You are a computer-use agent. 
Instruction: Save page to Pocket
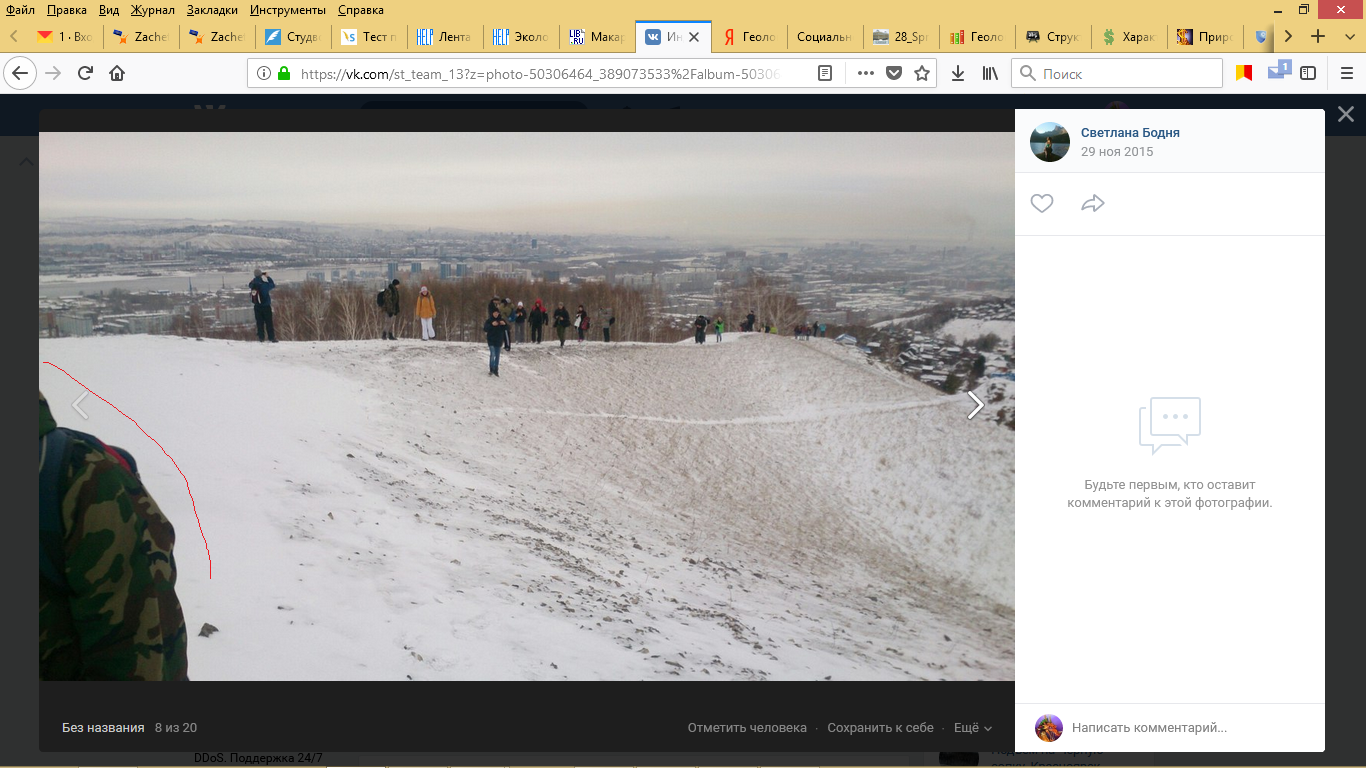894,73
